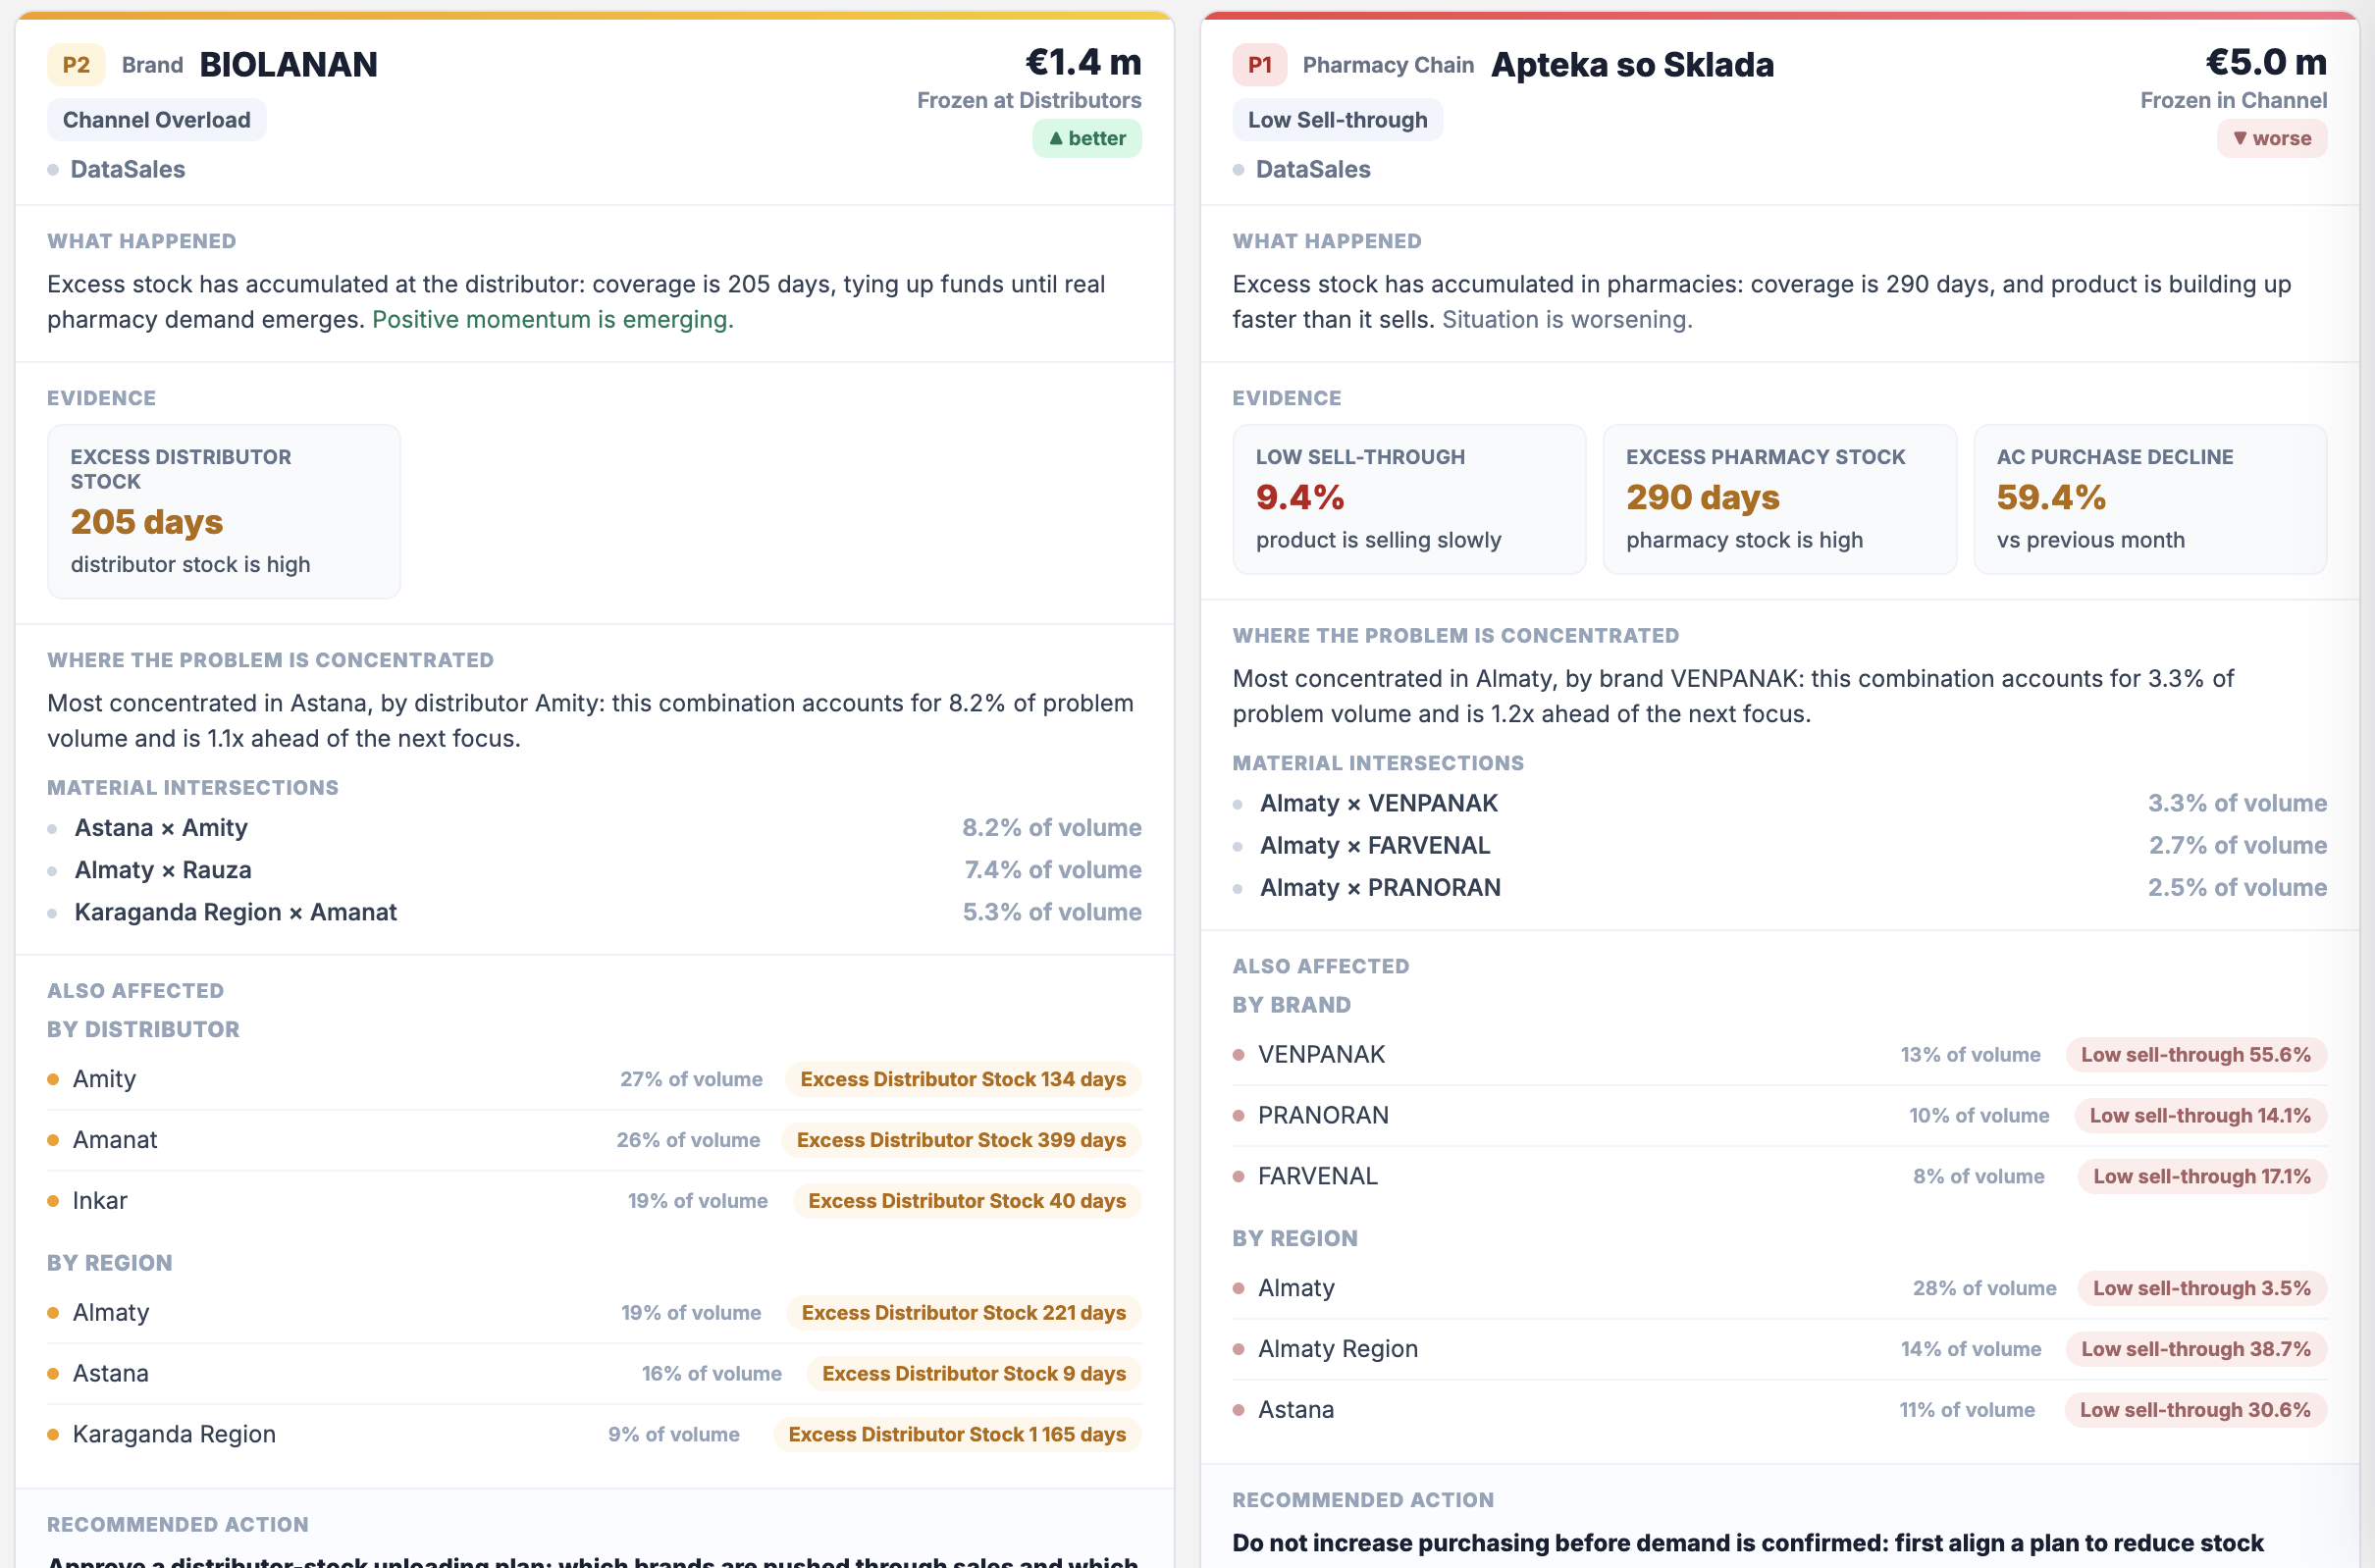The width and height of the screenshot is (2375, 1568).
Task: Click the Excess Distributor Stock 1 165 days badge
Action: tap(957, 1435)
